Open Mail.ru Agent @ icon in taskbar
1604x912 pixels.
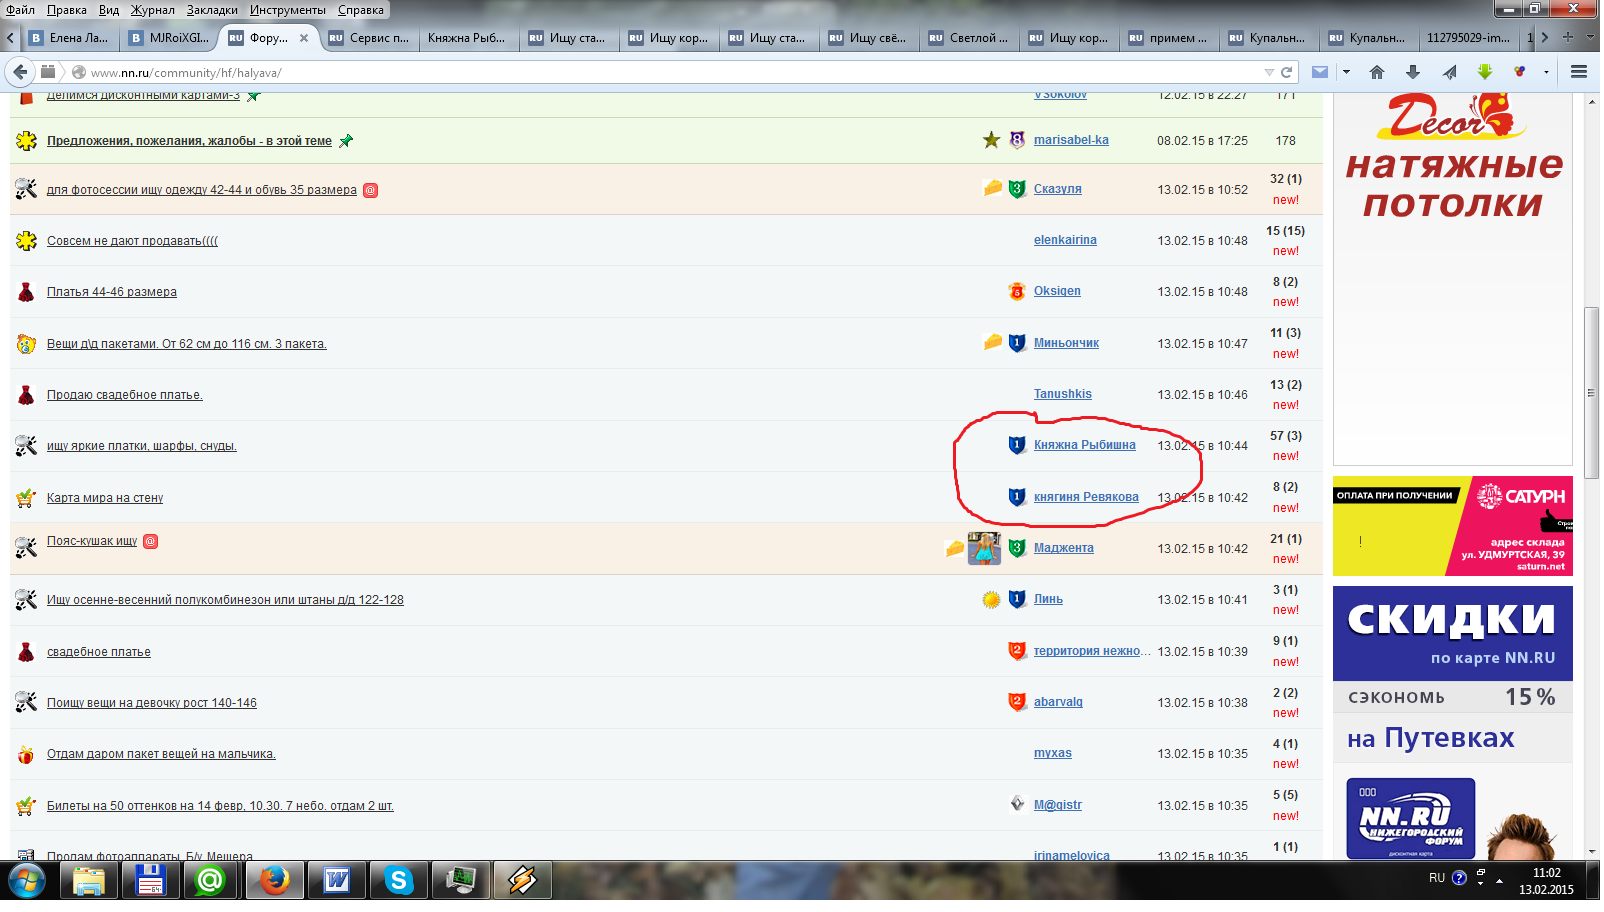pos(211,880)
